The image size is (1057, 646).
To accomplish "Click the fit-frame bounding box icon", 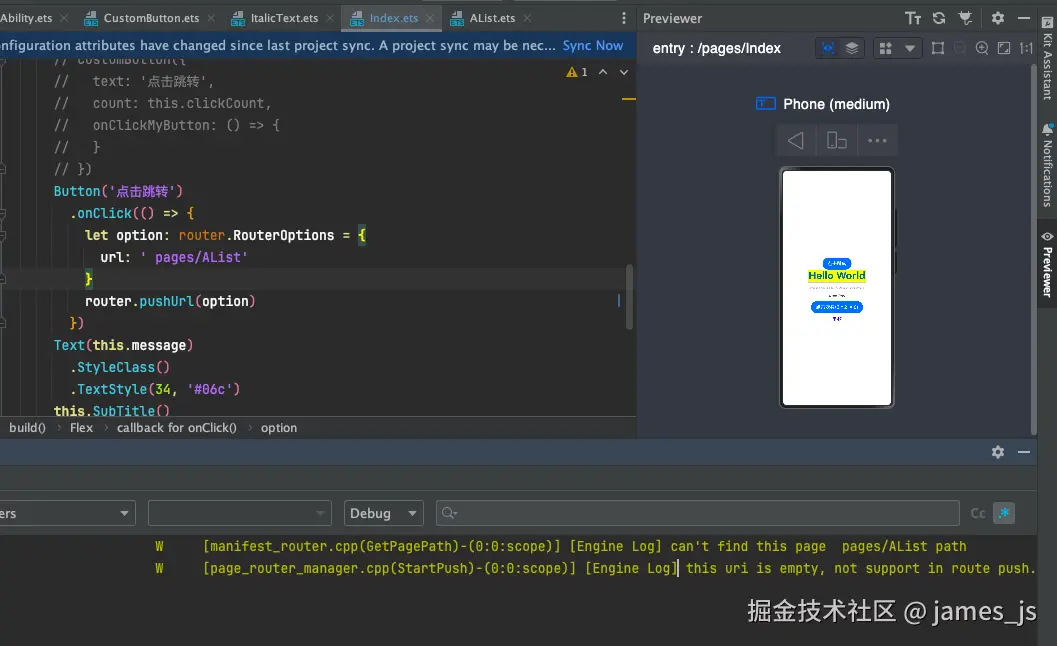I will [938, 48].
